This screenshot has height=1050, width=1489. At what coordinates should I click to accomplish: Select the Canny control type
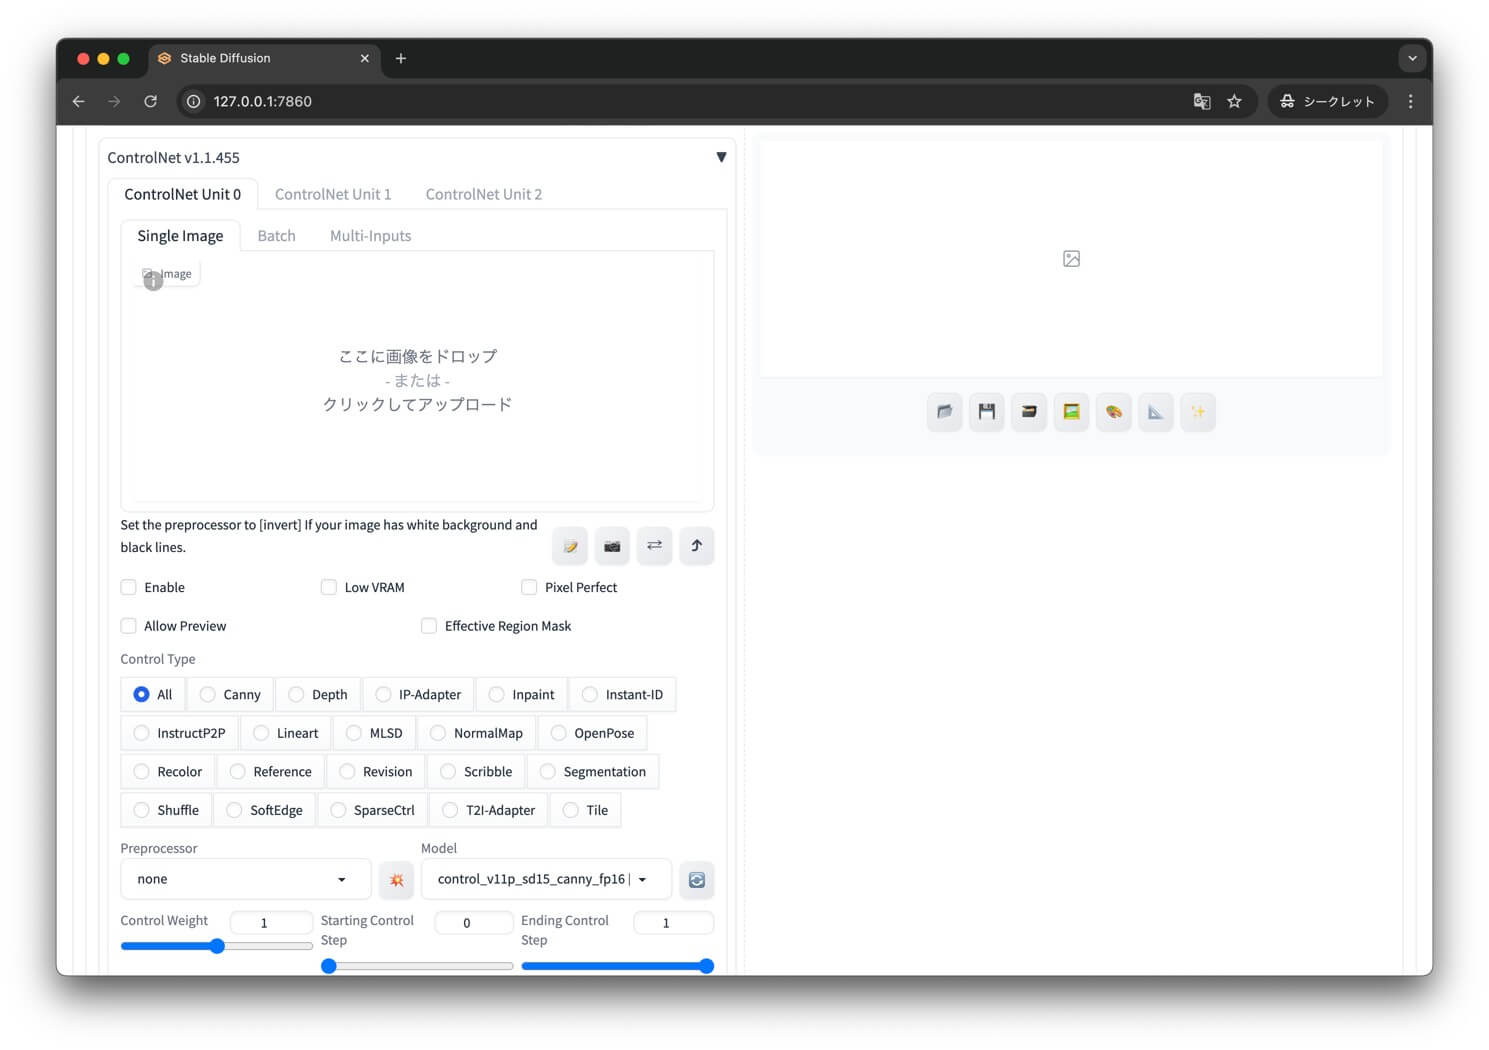(230, 694)
